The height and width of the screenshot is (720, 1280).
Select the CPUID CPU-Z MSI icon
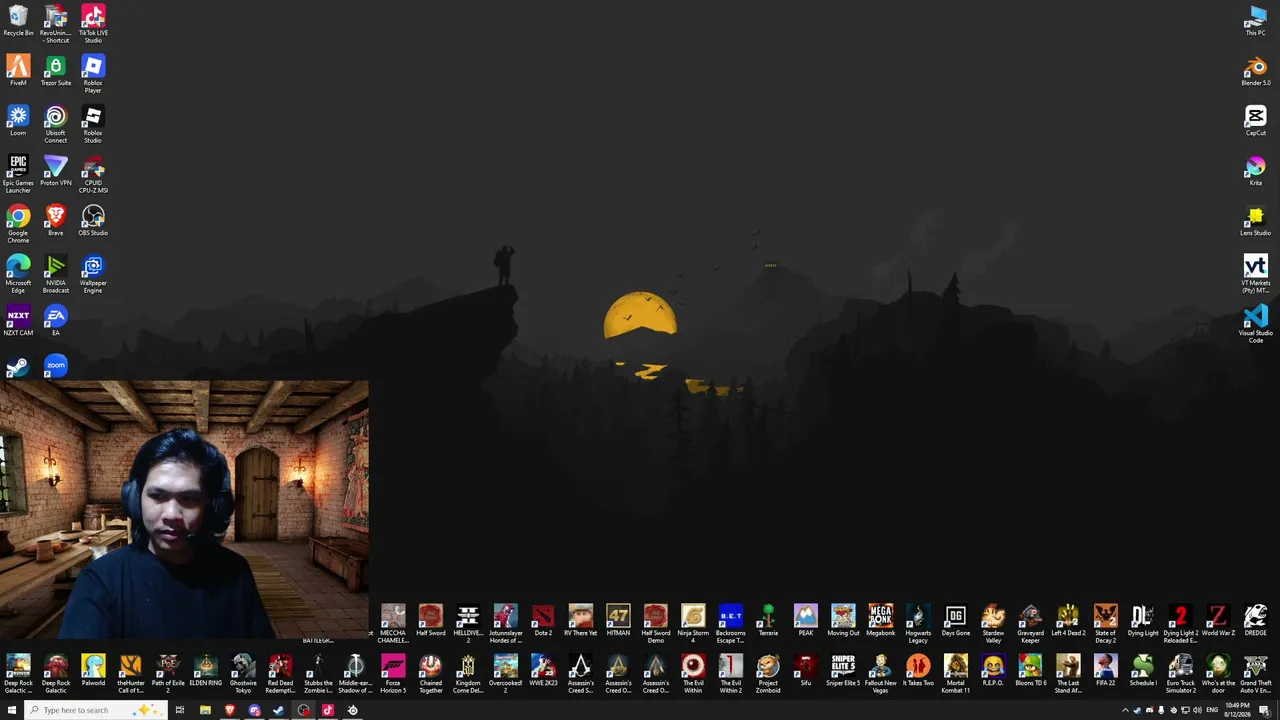[x=93, y=174]
